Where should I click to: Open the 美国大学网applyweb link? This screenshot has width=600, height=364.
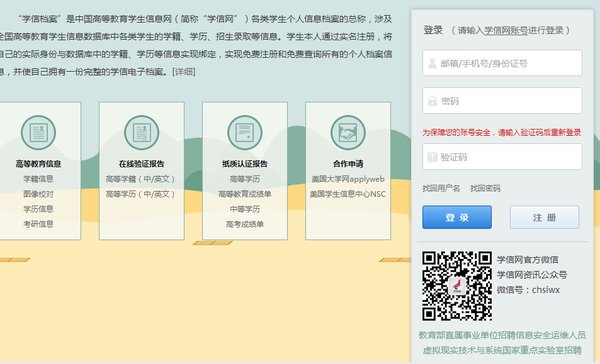pyautogui.click(x=348, y=179)
